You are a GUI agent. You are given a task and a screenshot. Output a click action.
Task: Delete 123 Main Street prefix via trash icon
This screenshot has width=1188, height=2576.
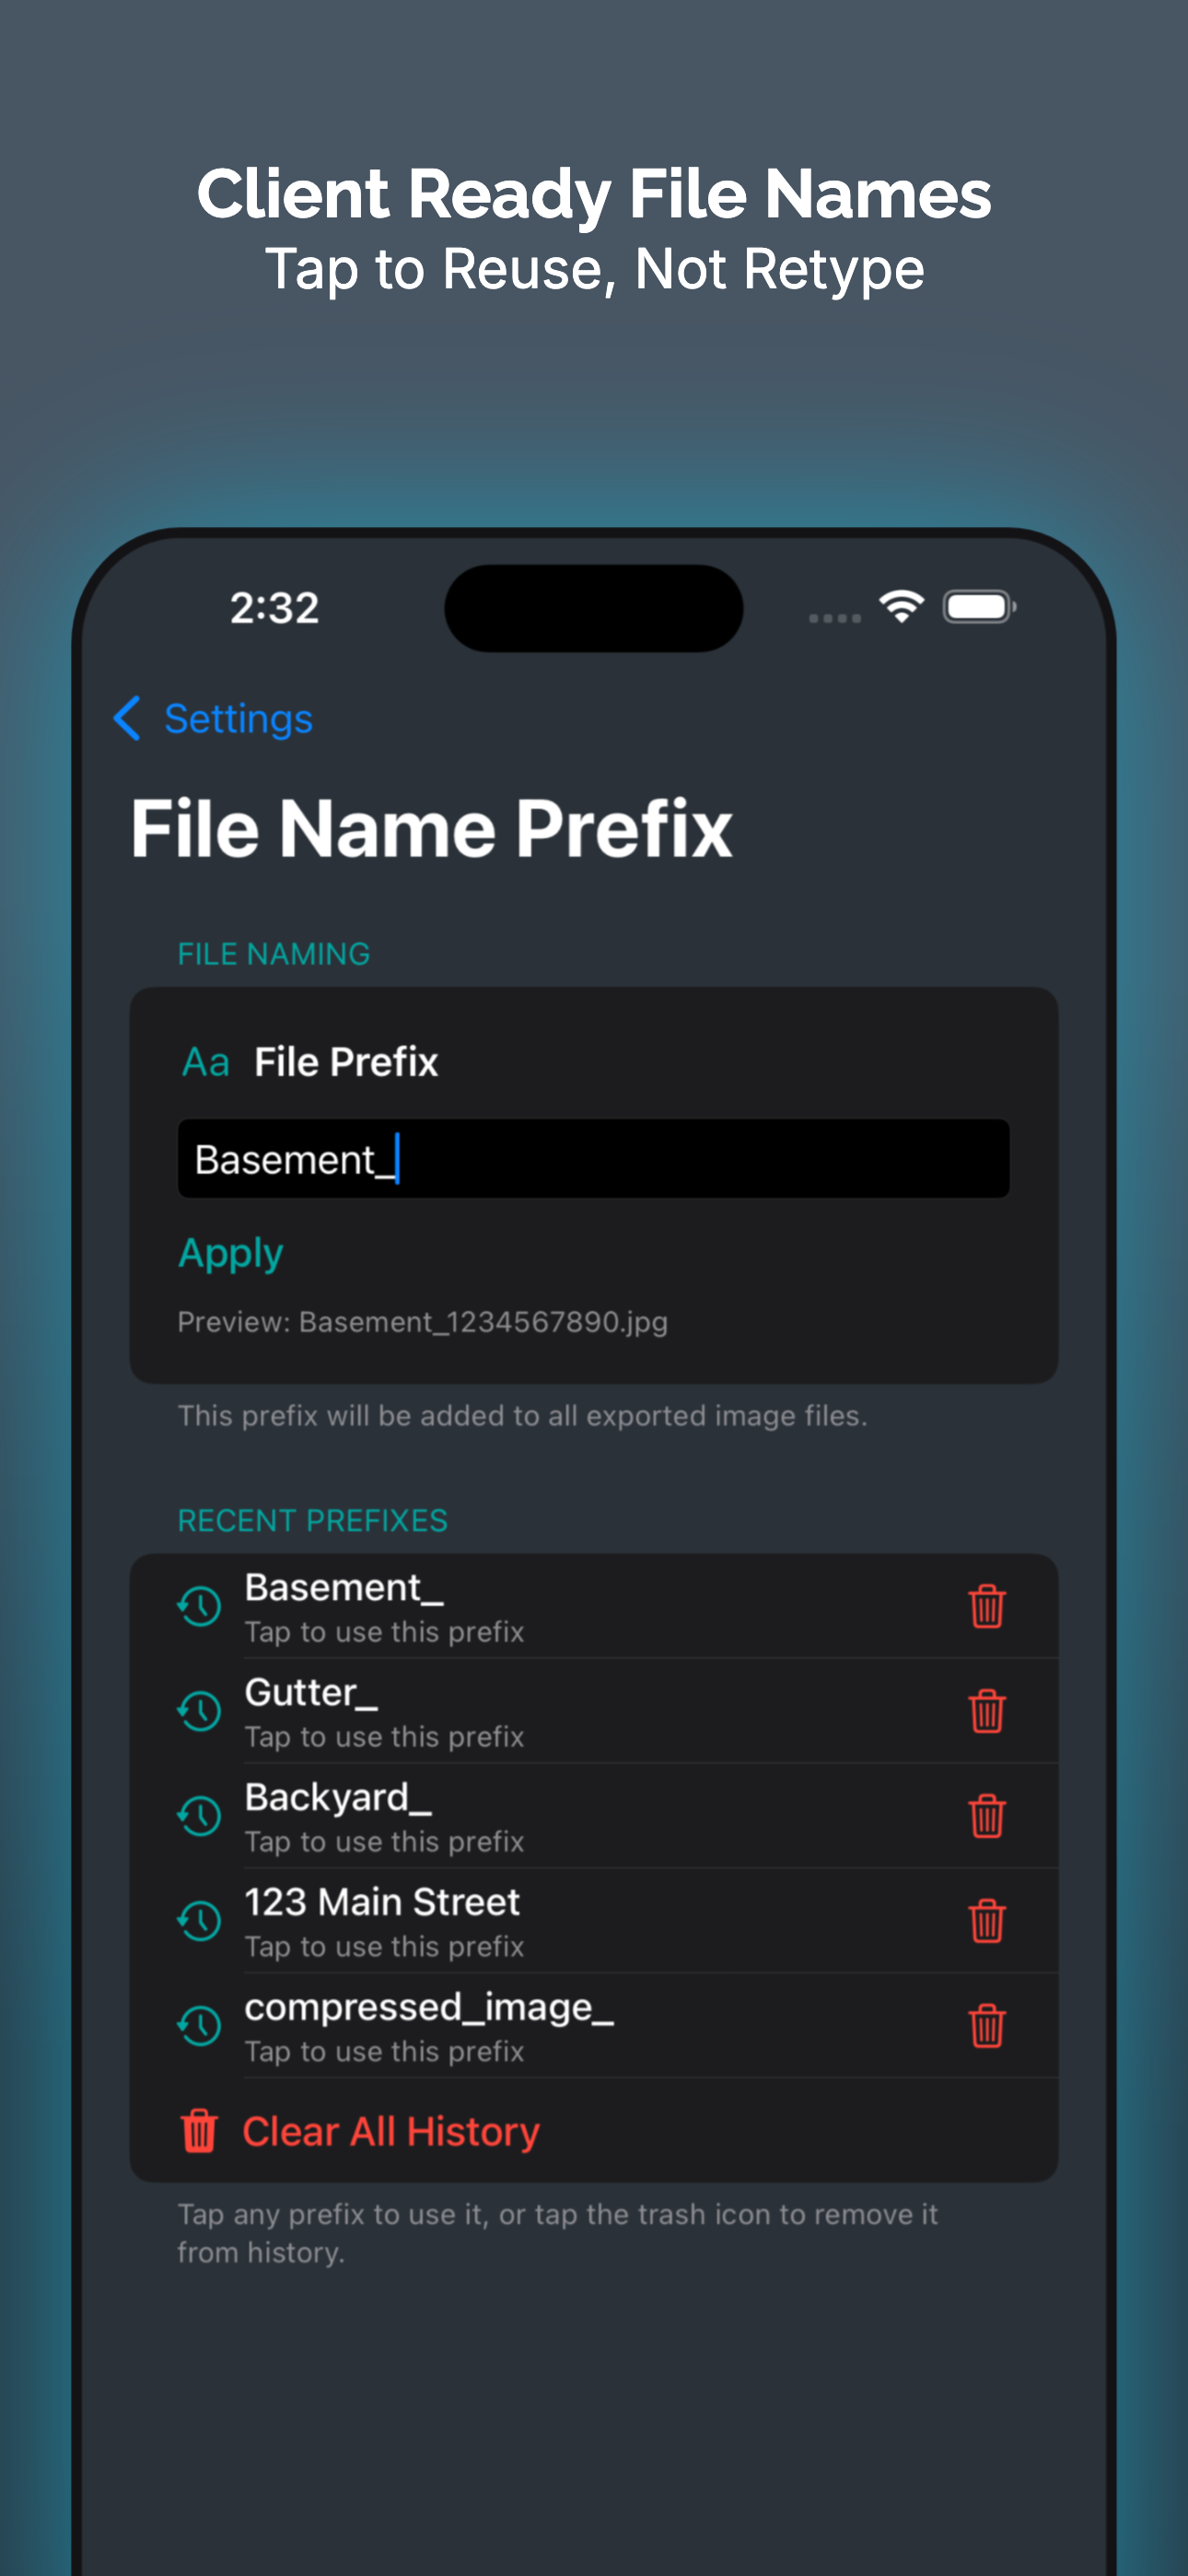pos(986,1921)
